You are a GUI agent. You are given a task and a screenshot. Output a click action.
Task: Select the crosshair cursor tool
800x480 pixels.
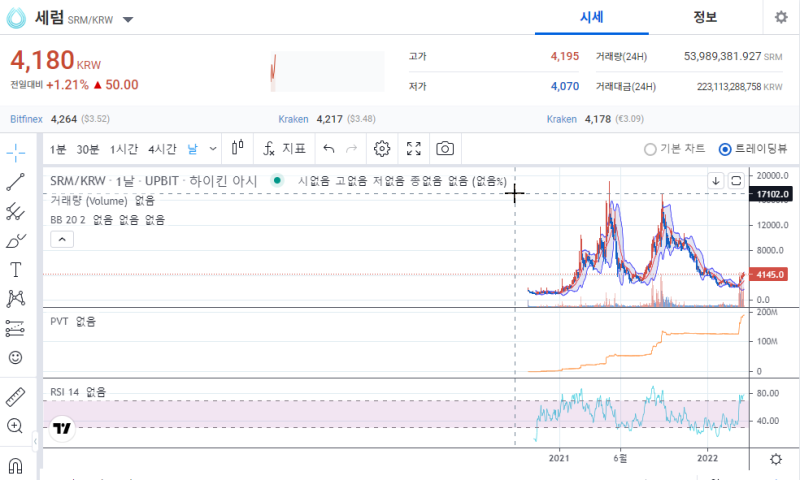[x=16, y=152]
